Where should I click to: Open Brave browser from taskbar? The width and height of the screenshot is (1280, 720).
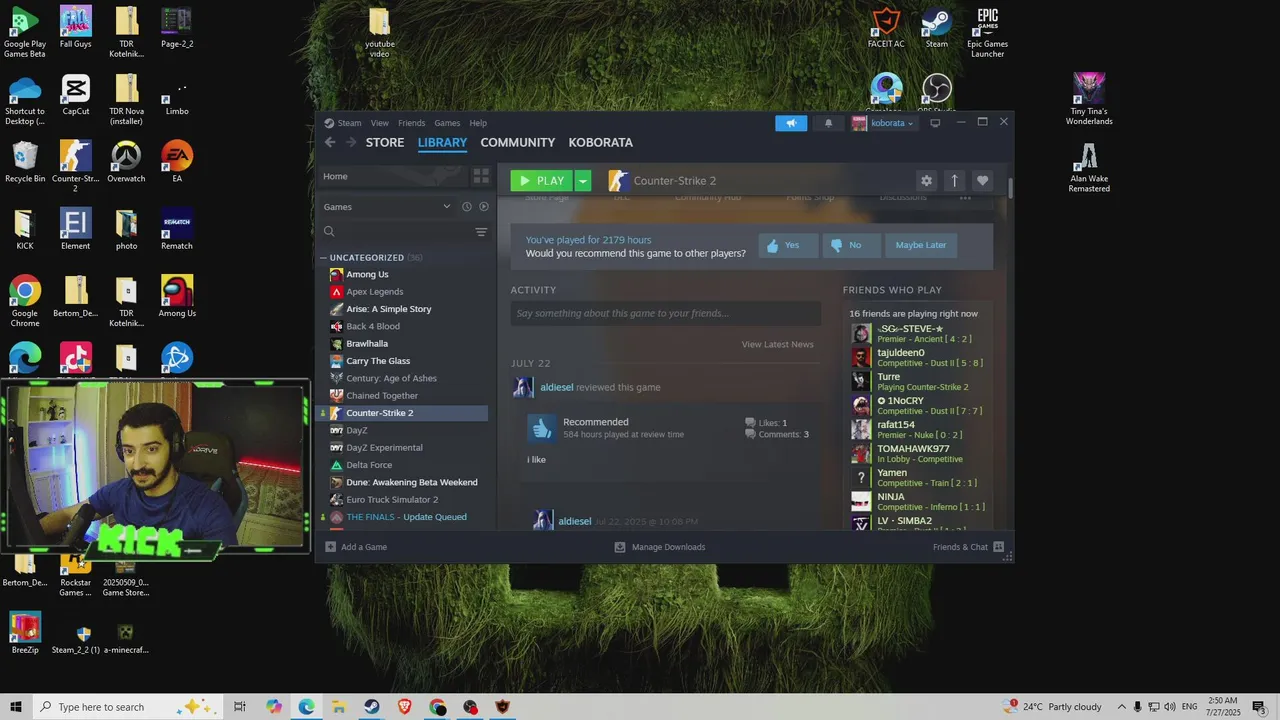coord(404,707)
